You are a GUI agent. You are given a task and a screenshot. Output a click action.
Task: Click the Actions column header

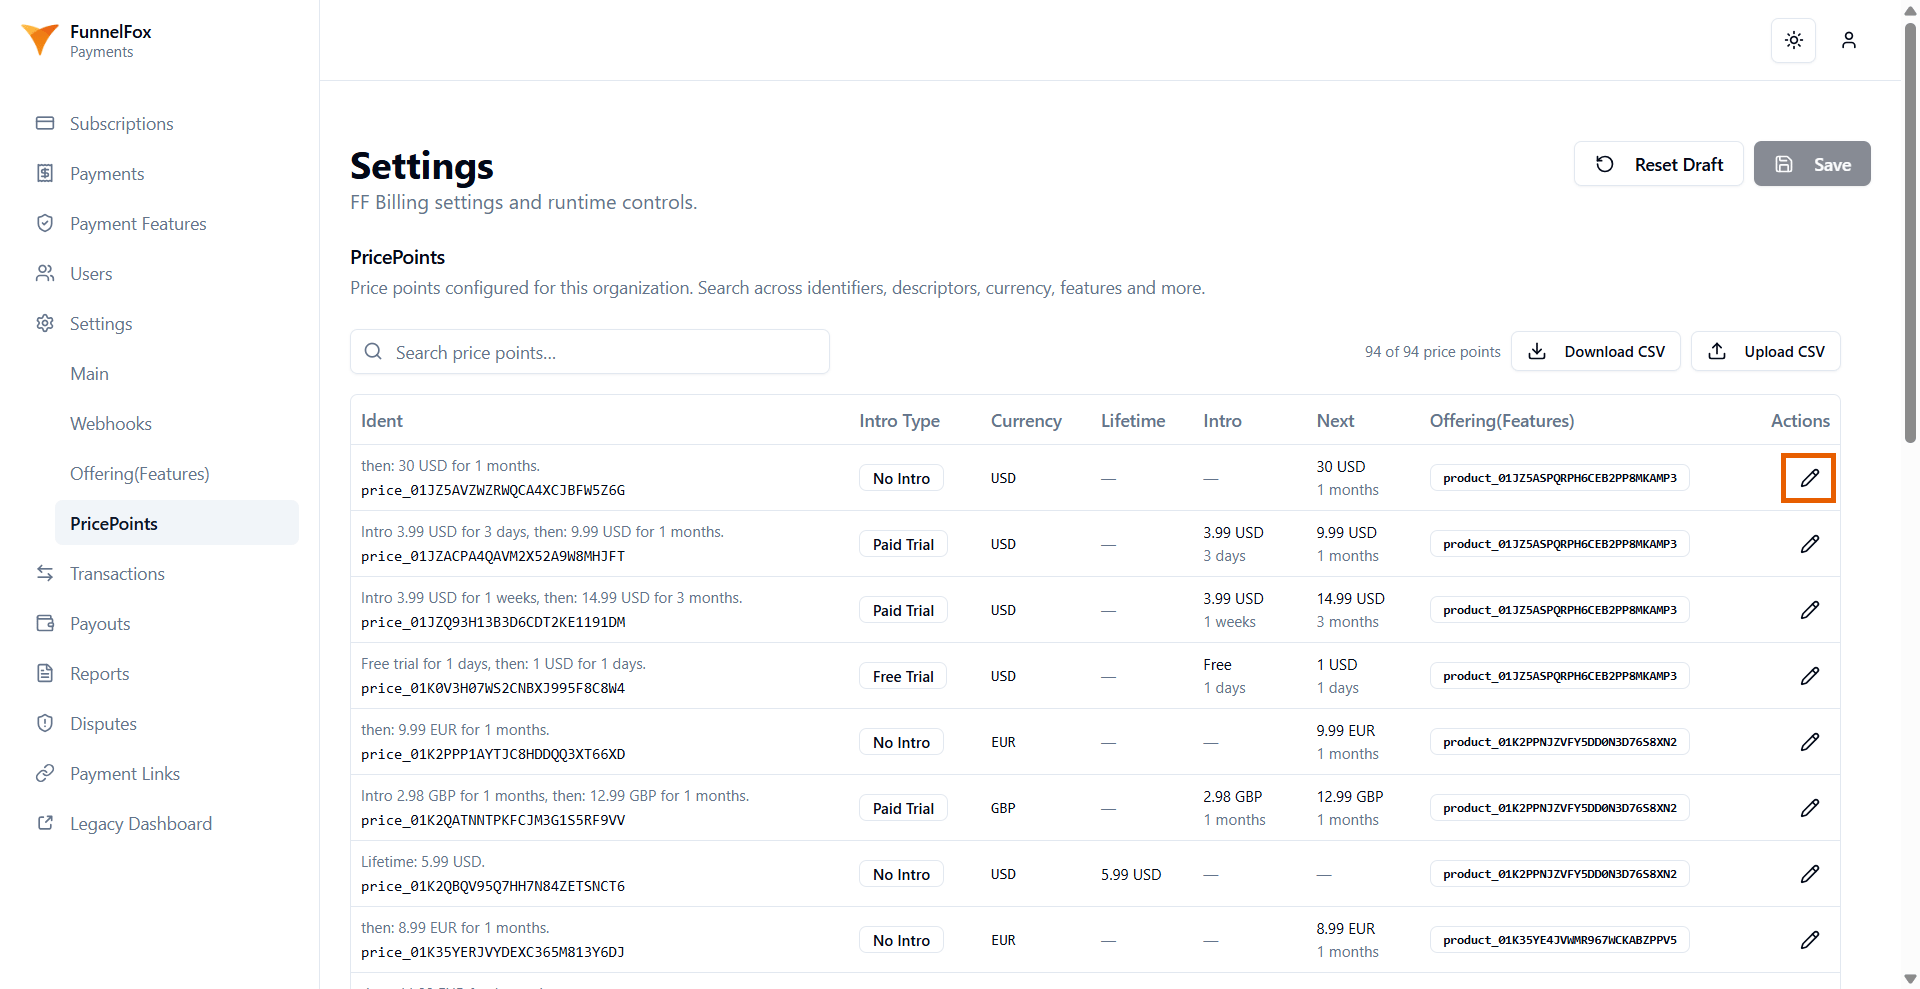click(x=1800, y=421)
